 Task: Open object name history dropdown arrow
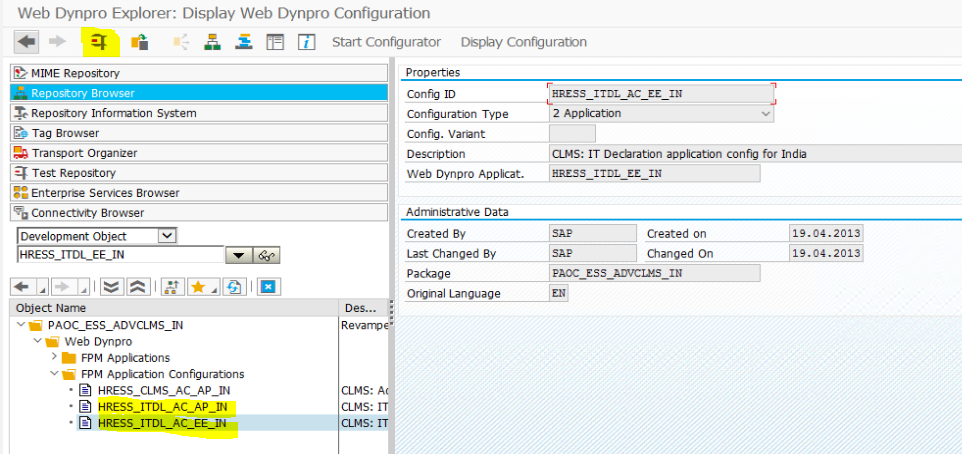point(237,255)
